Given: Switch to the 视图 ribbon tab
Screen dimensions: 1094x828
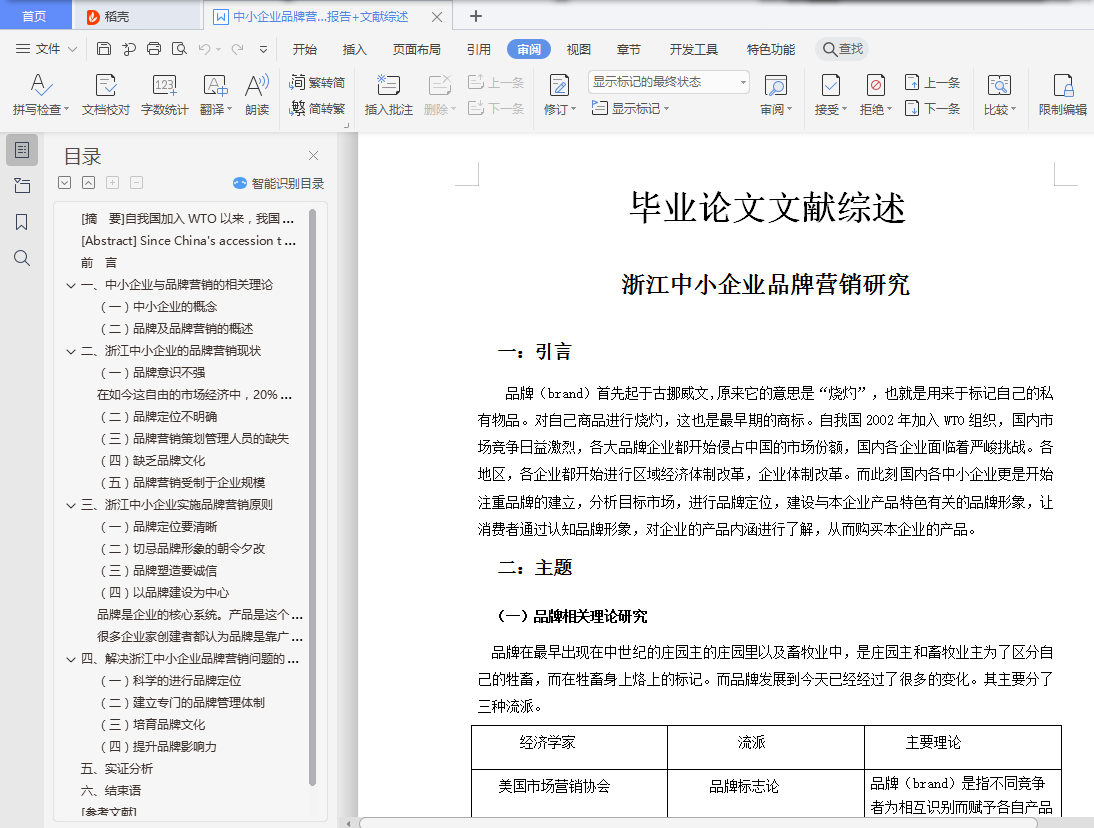Looking at the screenshot, I should click(578, 49).
